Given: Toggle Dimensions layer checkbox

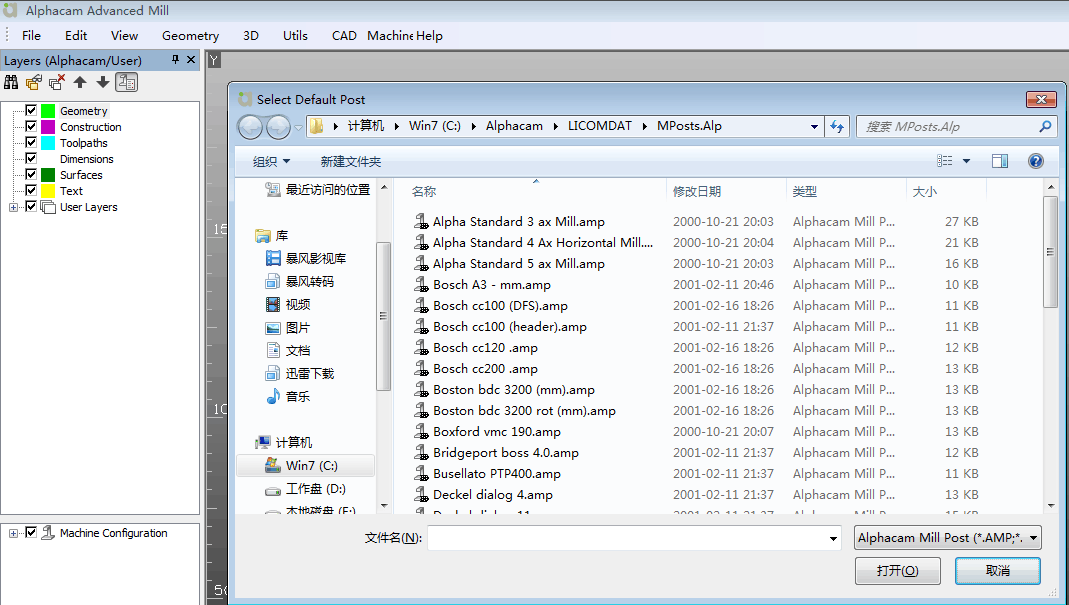Looking at the screenshot, I should coord(31,158).
